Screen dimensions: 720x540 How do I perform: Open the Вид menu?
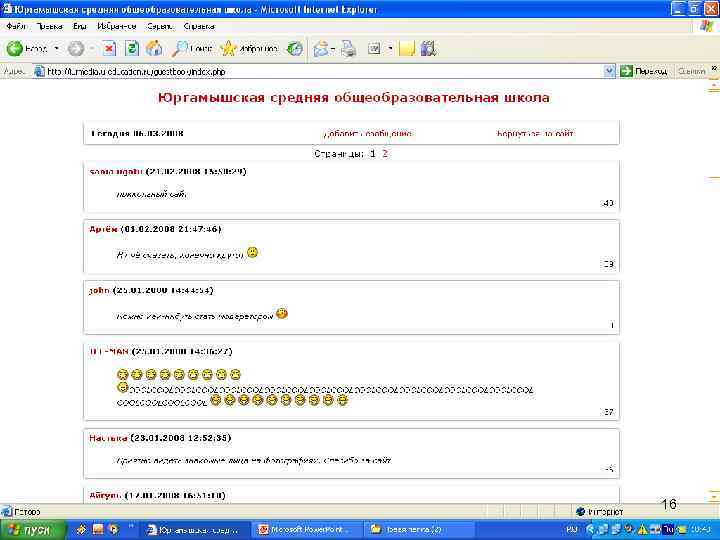pyautogui.click(x=79, y=26)
